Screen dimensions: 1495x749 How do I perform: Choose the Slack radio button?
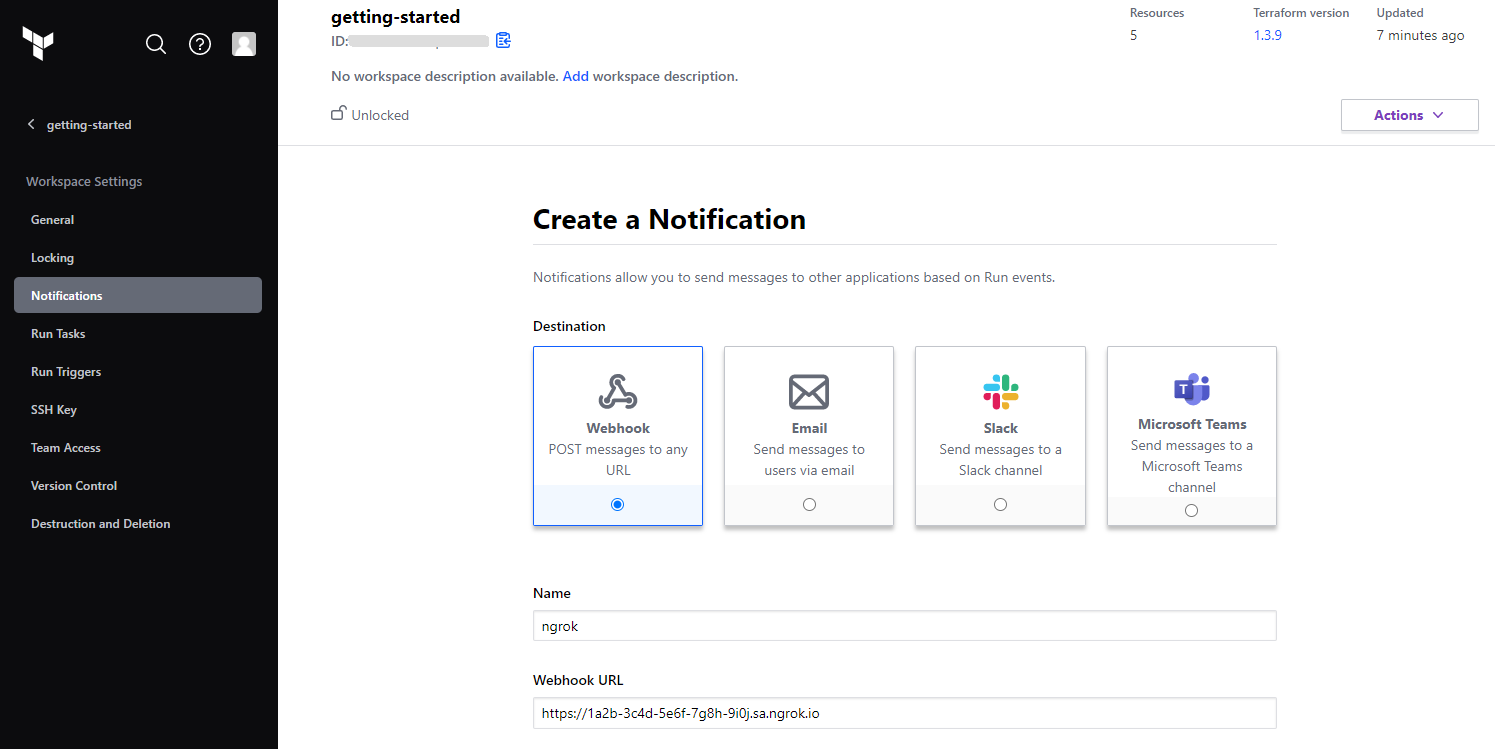pos(1000,504)
